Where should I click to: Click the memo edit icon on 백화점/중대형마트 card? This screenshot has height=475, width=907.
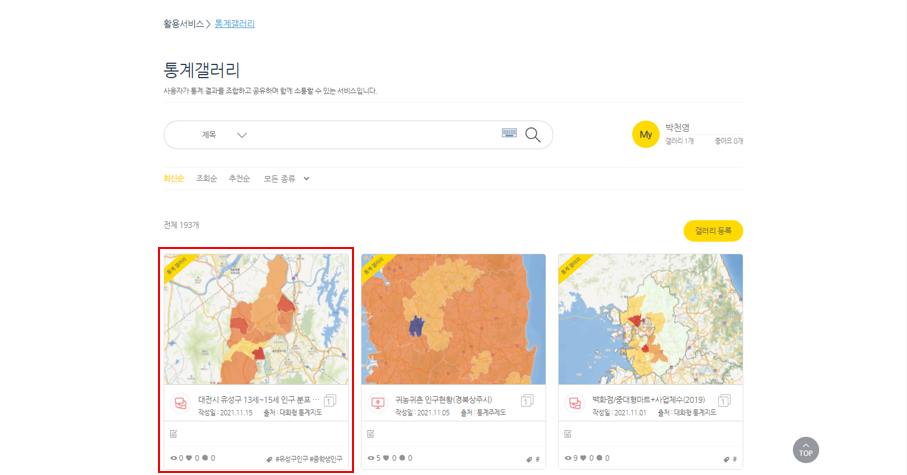pos(568,434)
